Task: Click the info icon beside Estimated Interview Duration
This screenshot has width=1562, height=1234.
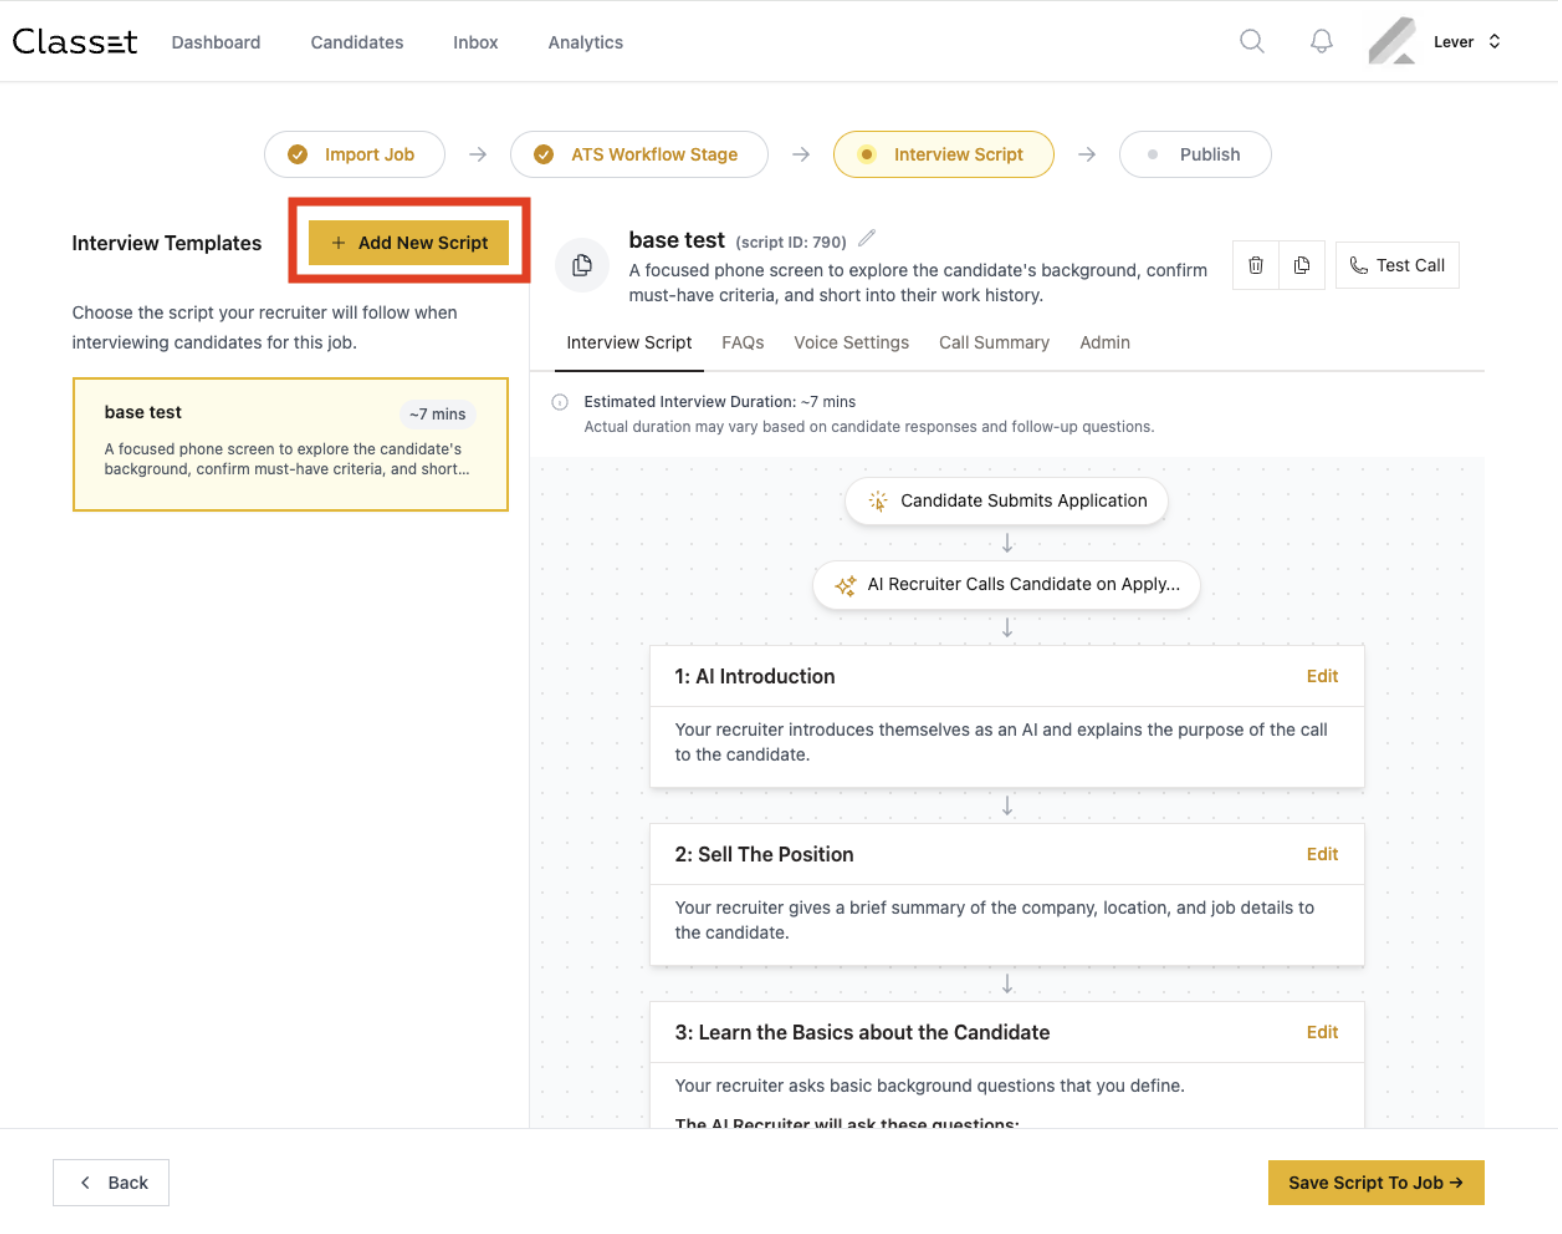Action: (561, 403)
